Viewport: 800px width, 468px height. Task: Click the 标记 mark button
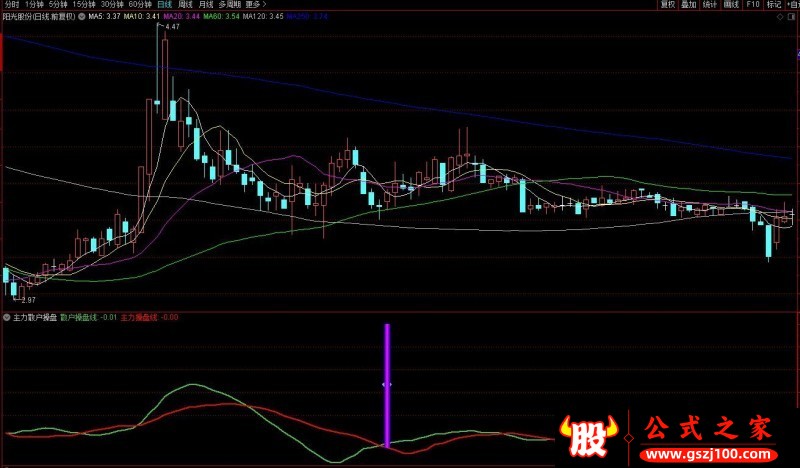[774, 4]
